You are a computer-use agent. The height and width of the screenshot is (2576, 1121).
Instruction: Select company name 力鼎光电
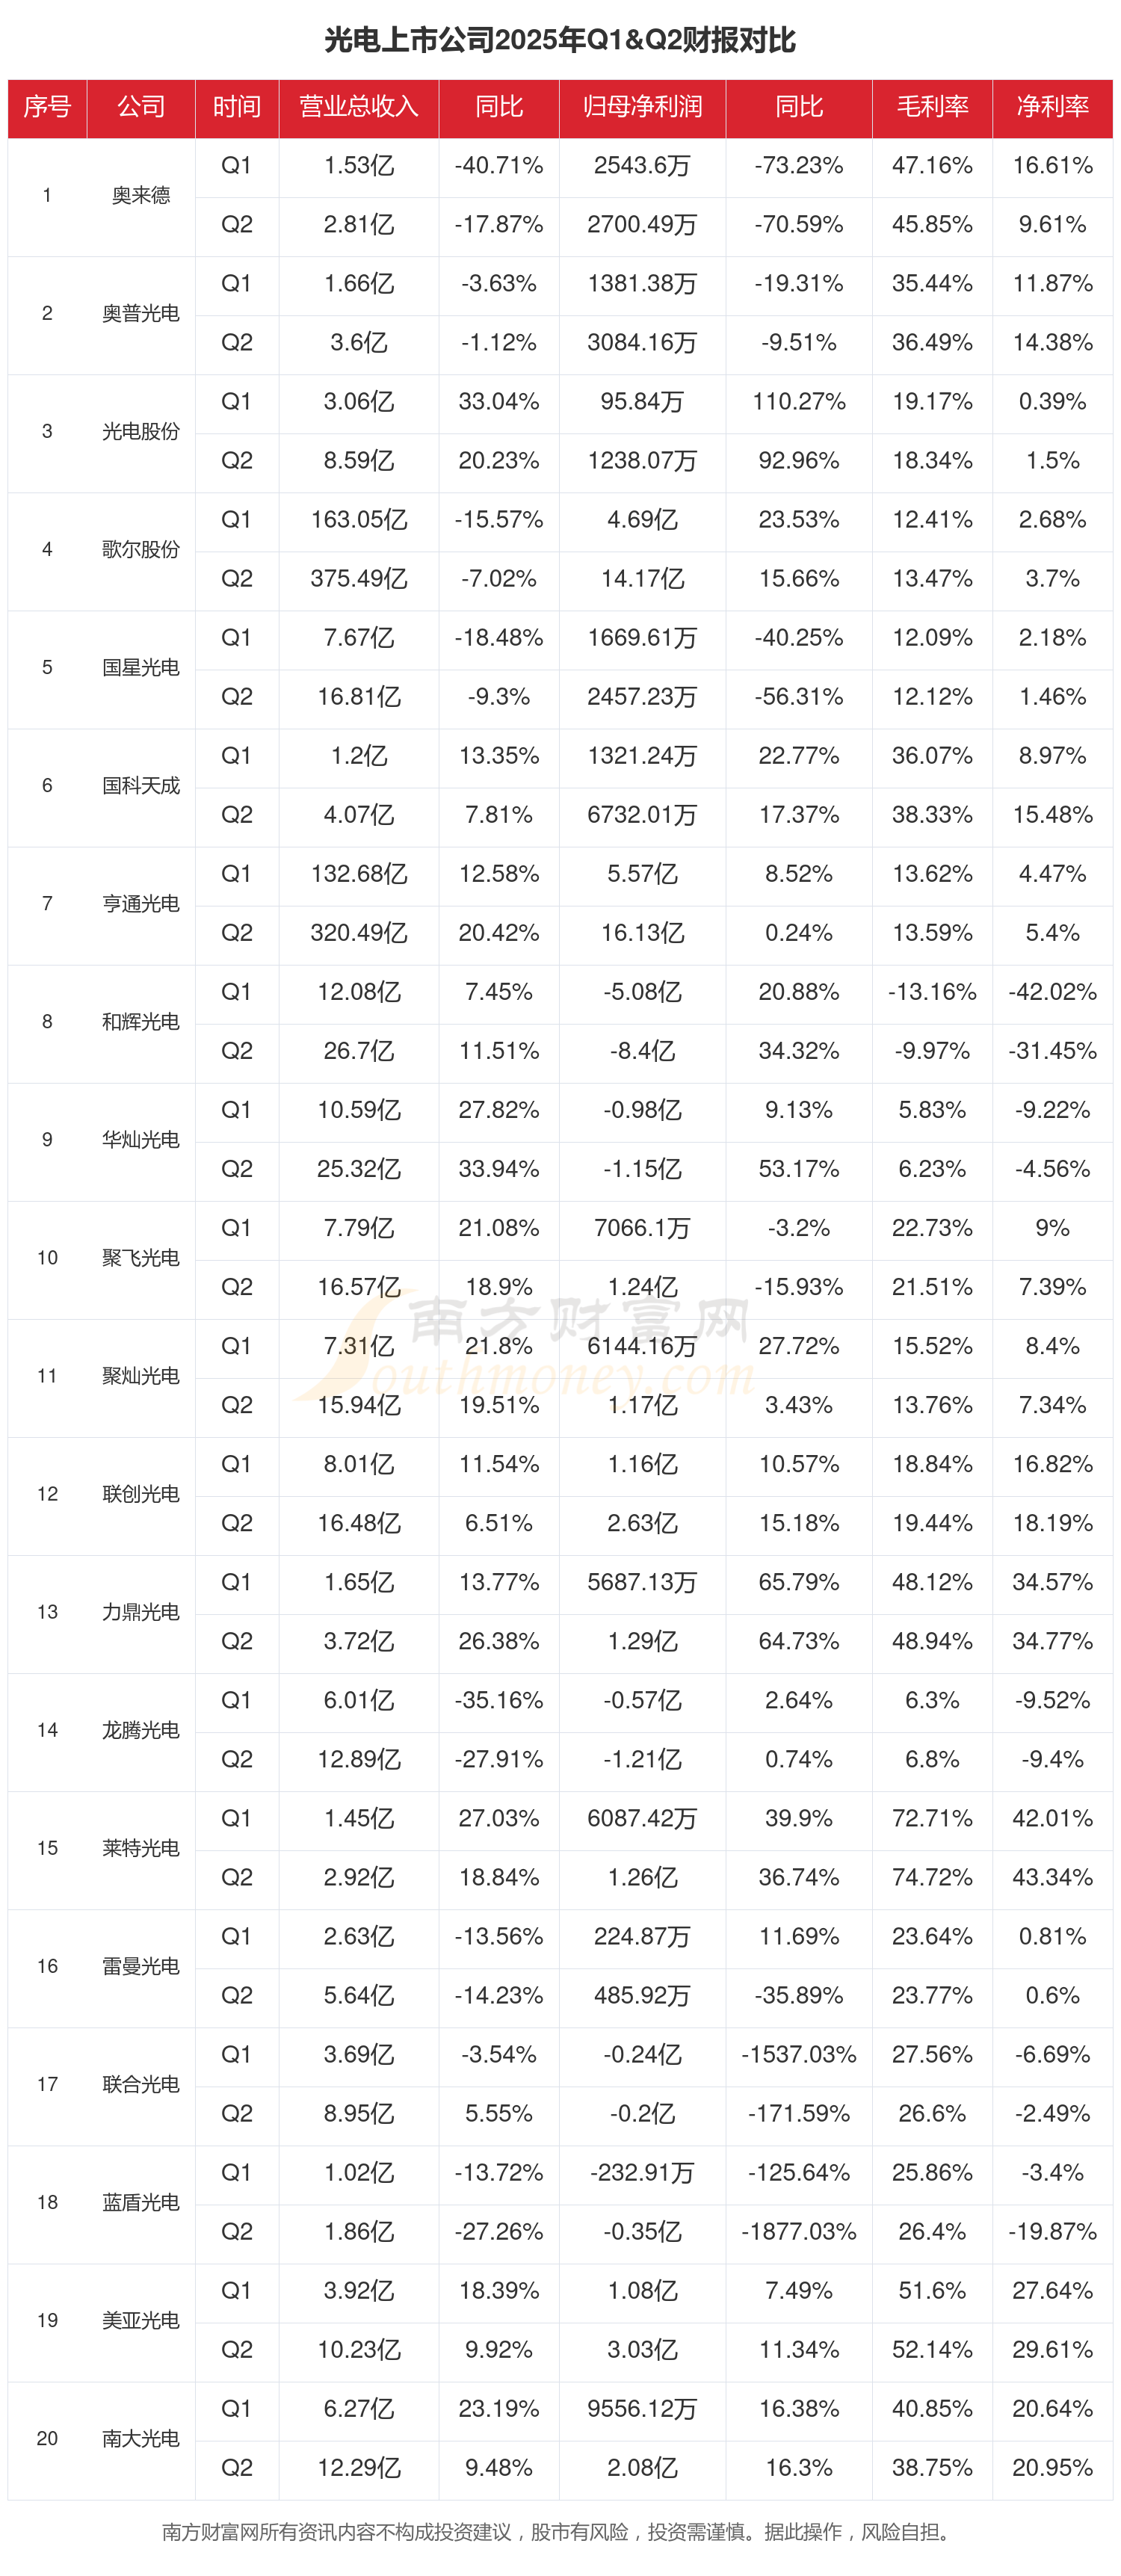coord(140,1612)
